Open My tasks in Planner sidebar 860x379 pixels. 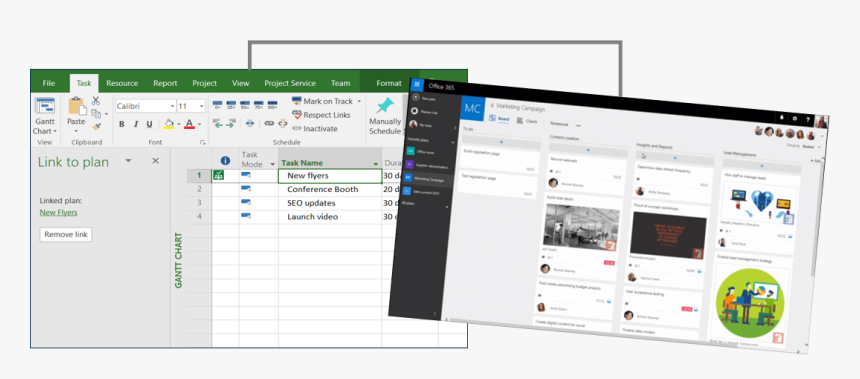tap(421, 126)
